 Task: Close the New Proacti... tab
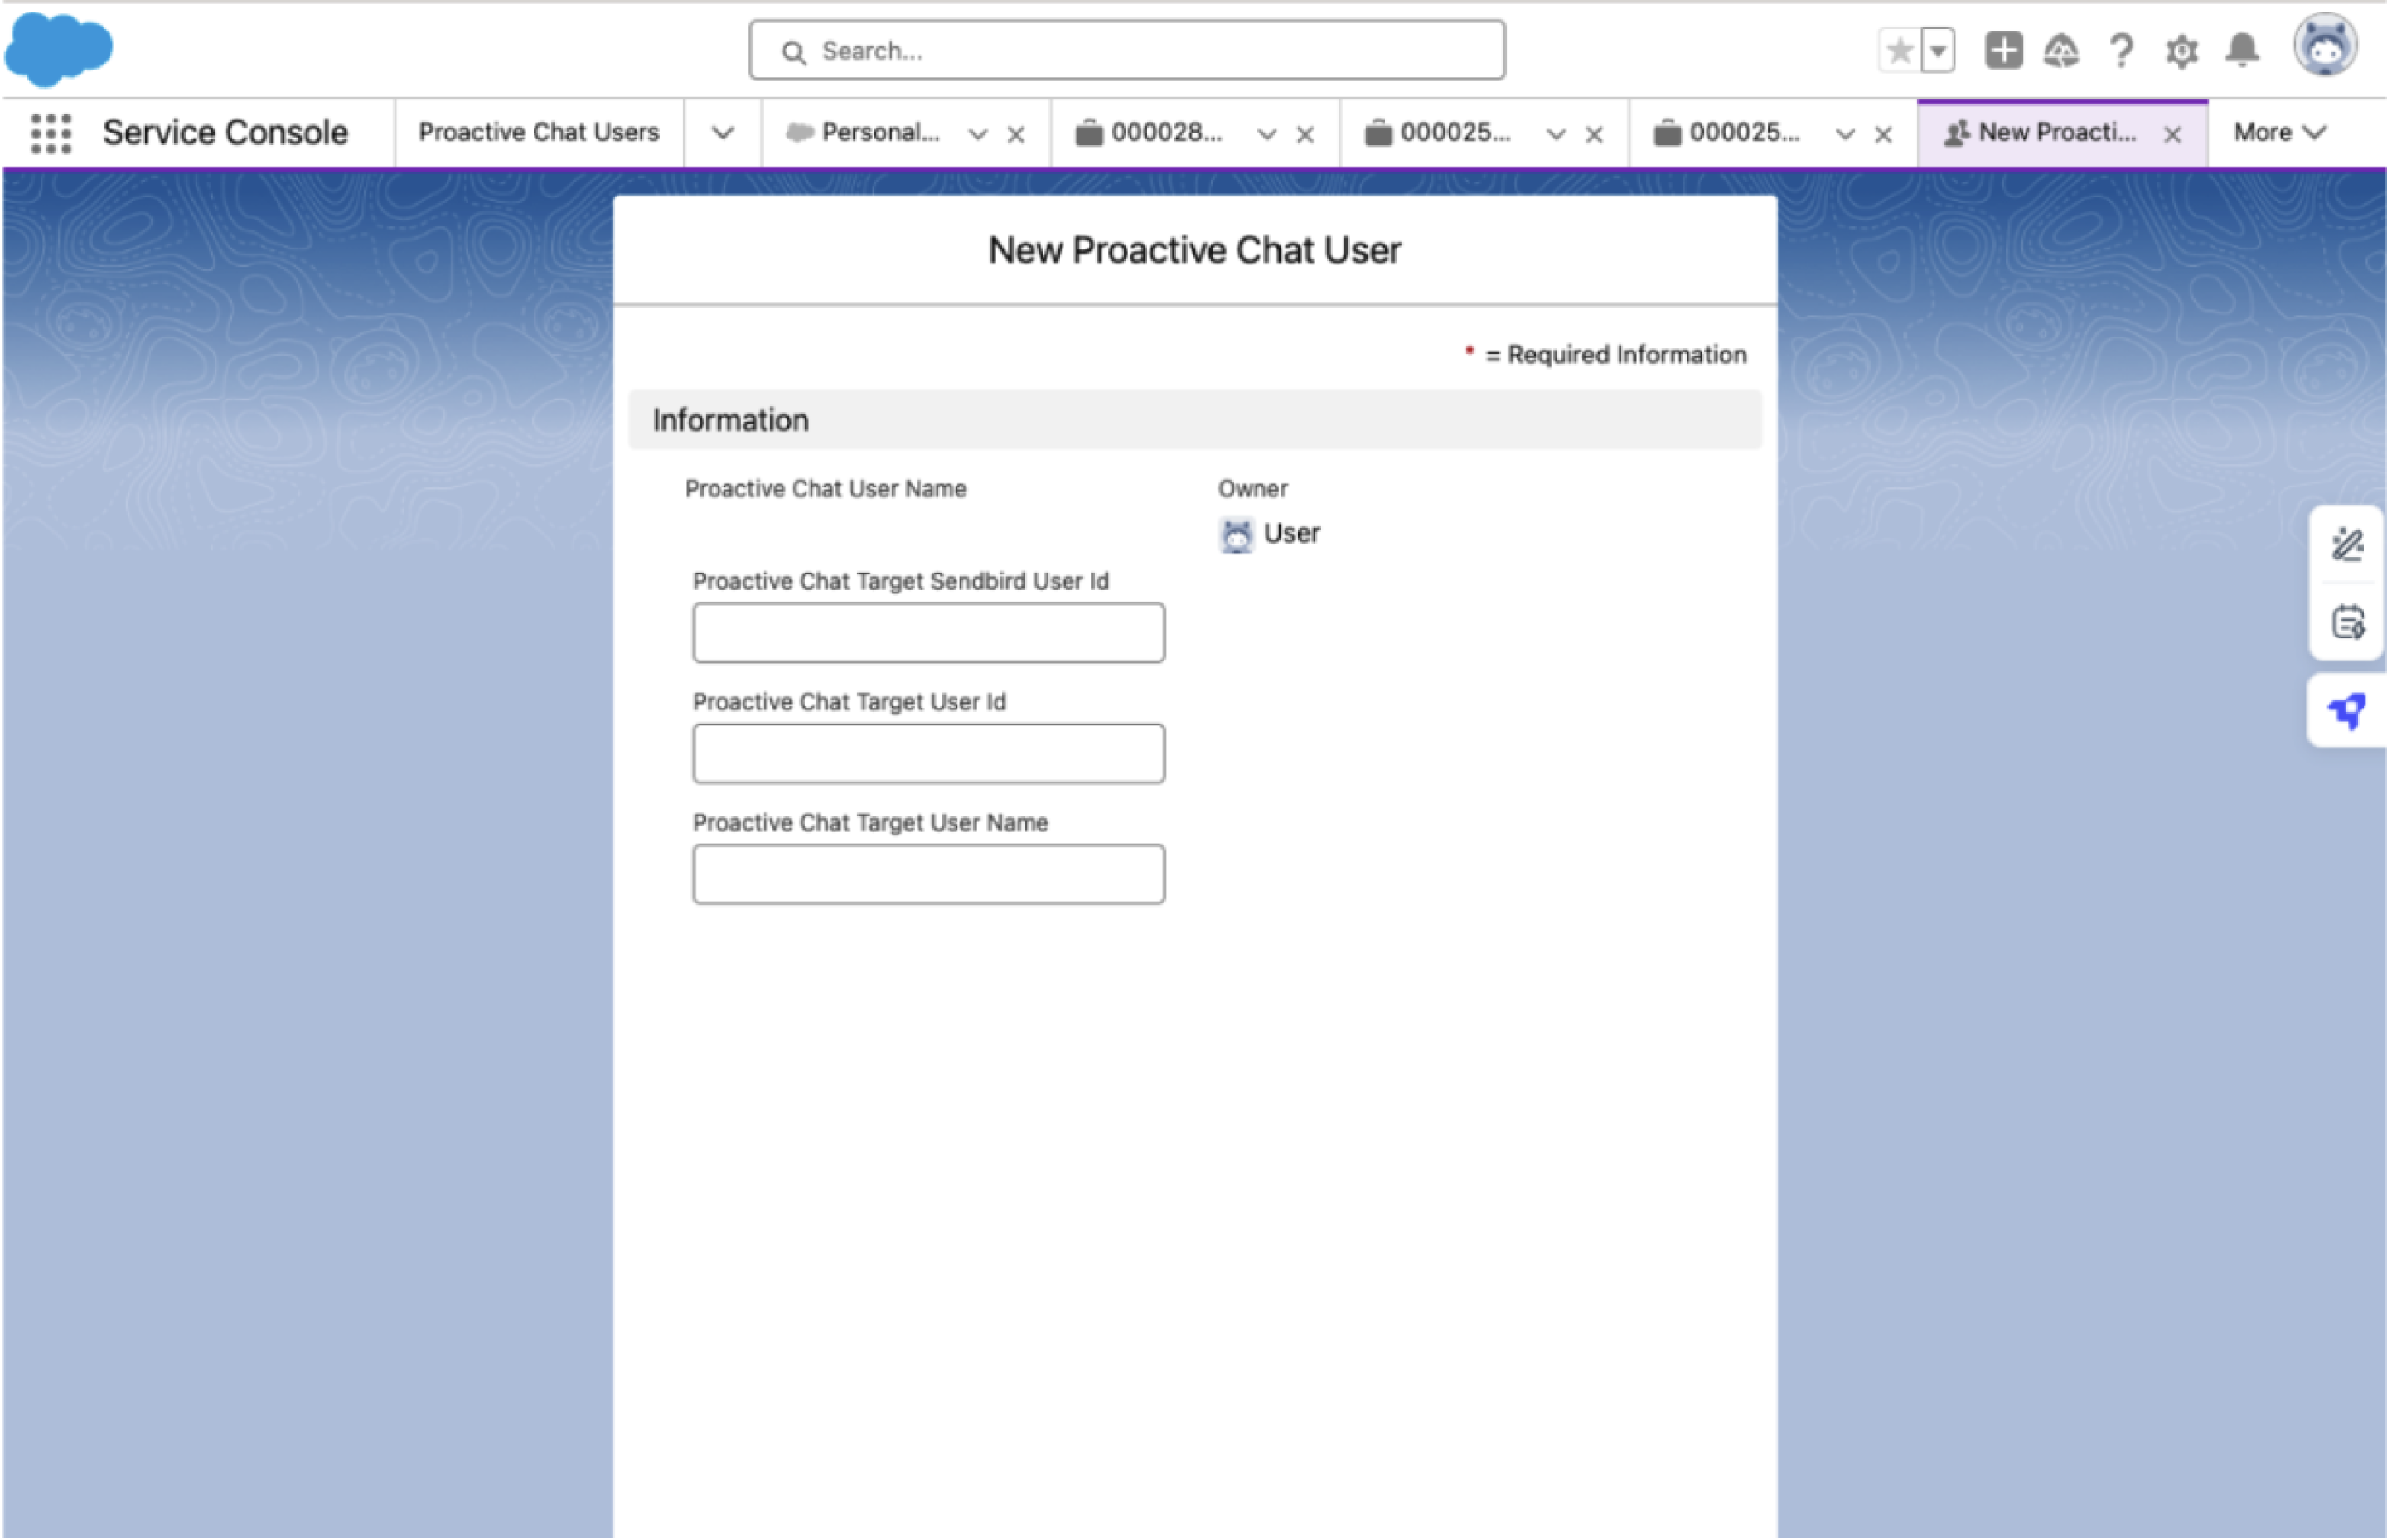coord(2172,134)
